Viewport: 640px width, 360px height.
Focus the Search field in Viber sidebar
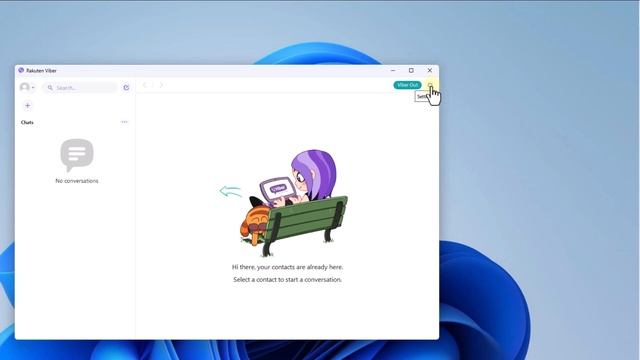pos(80,88)
